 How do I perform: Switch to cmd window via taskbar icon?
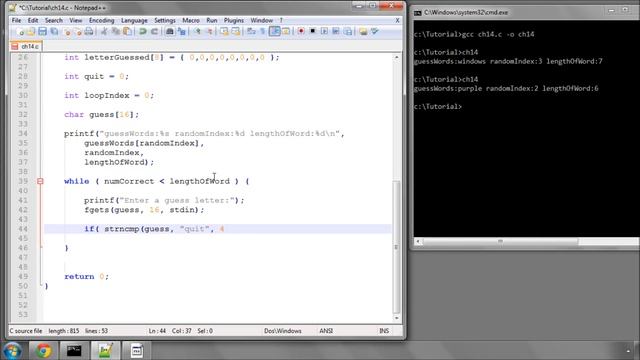[74, 351]
